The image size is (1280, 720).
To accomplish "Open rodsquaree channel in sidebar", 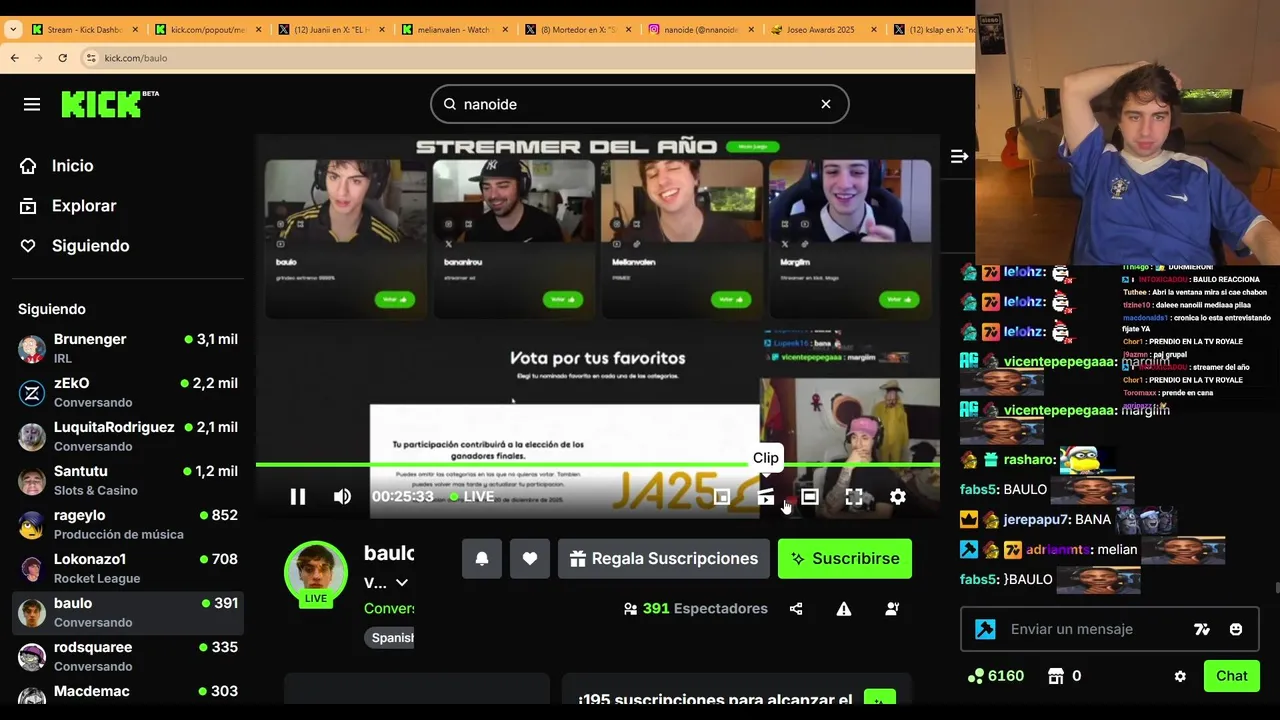I will pos(128,656).
